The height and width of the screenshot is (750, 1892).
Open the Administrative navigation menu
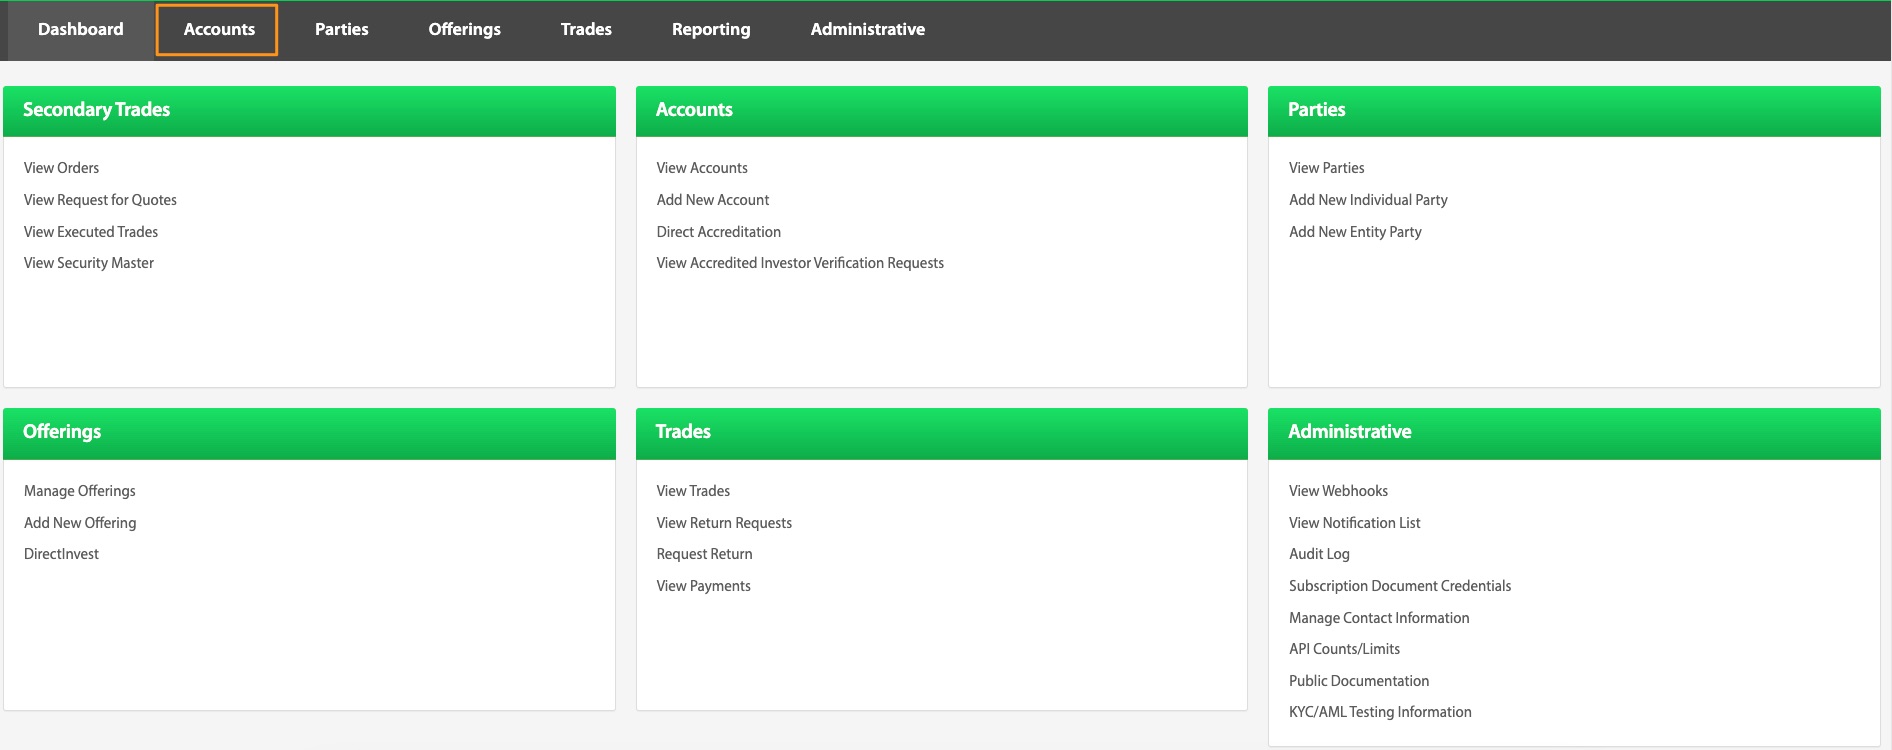pos(868,29)
